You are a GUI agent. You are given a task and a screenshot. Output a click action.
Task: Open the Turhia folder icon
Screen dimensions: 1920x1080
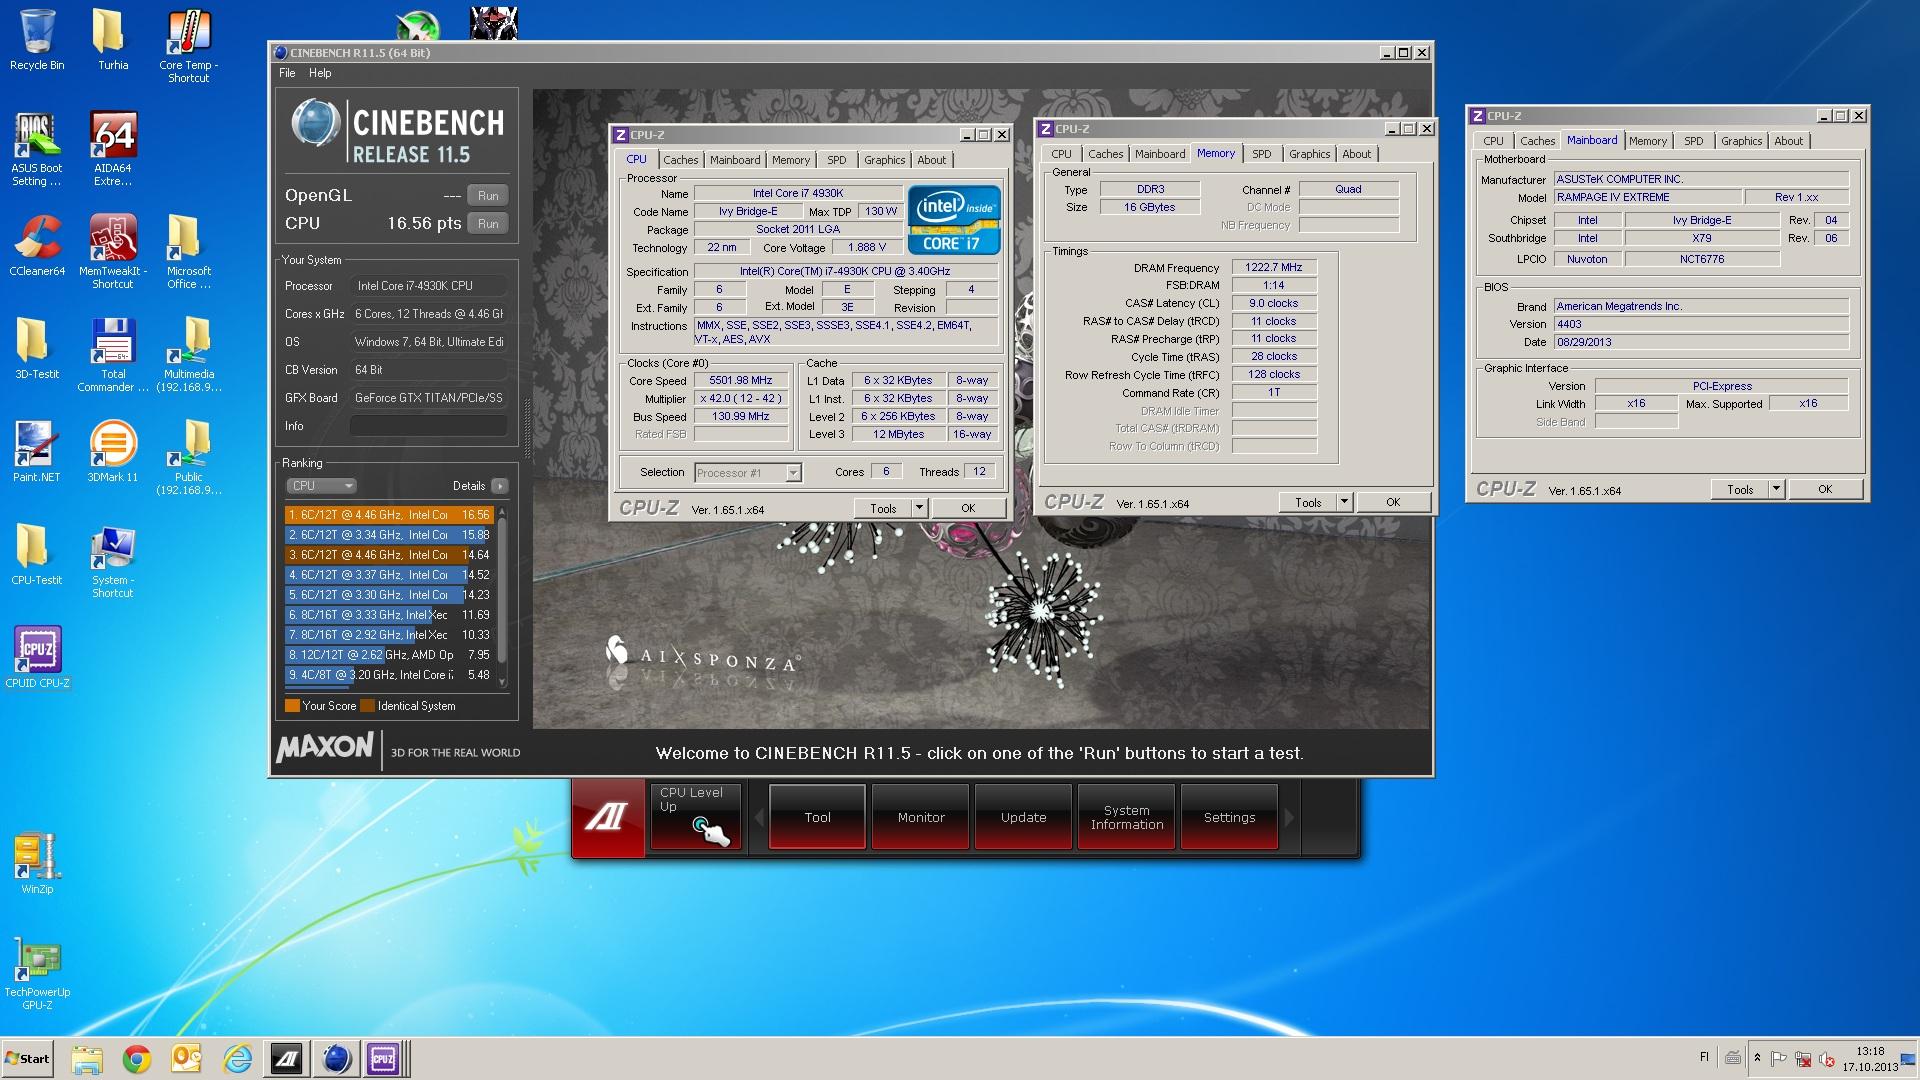(x=112, y=40)
